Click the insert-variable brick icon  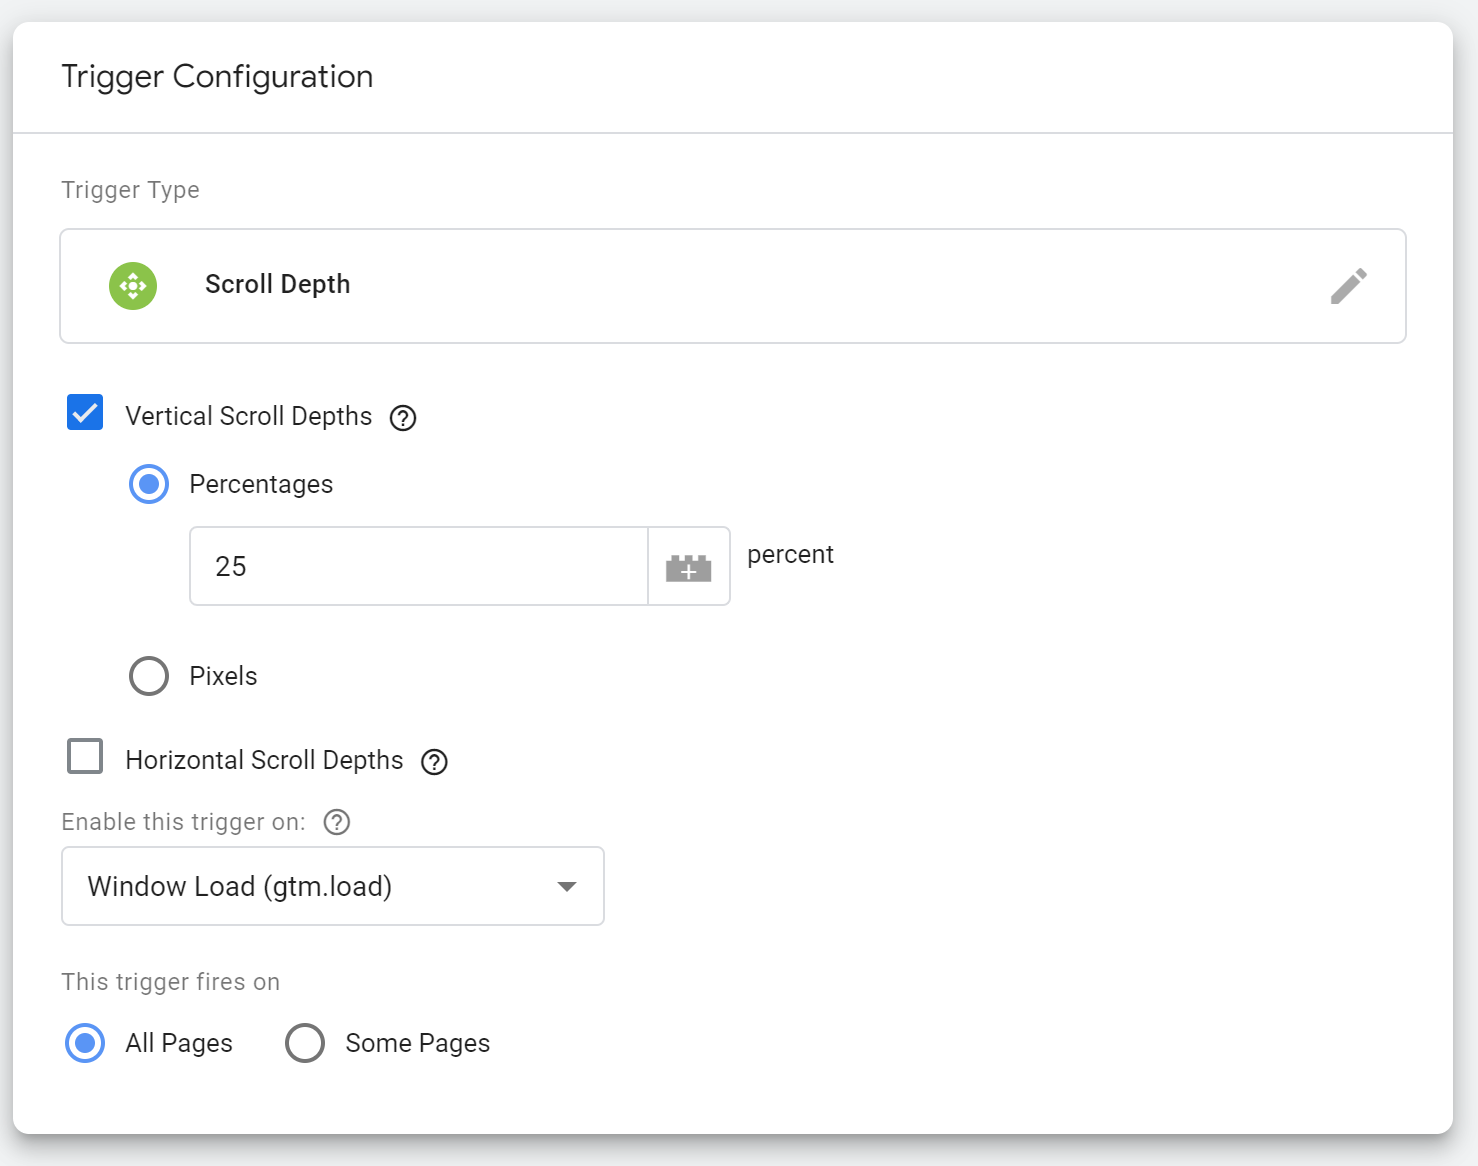688,567
